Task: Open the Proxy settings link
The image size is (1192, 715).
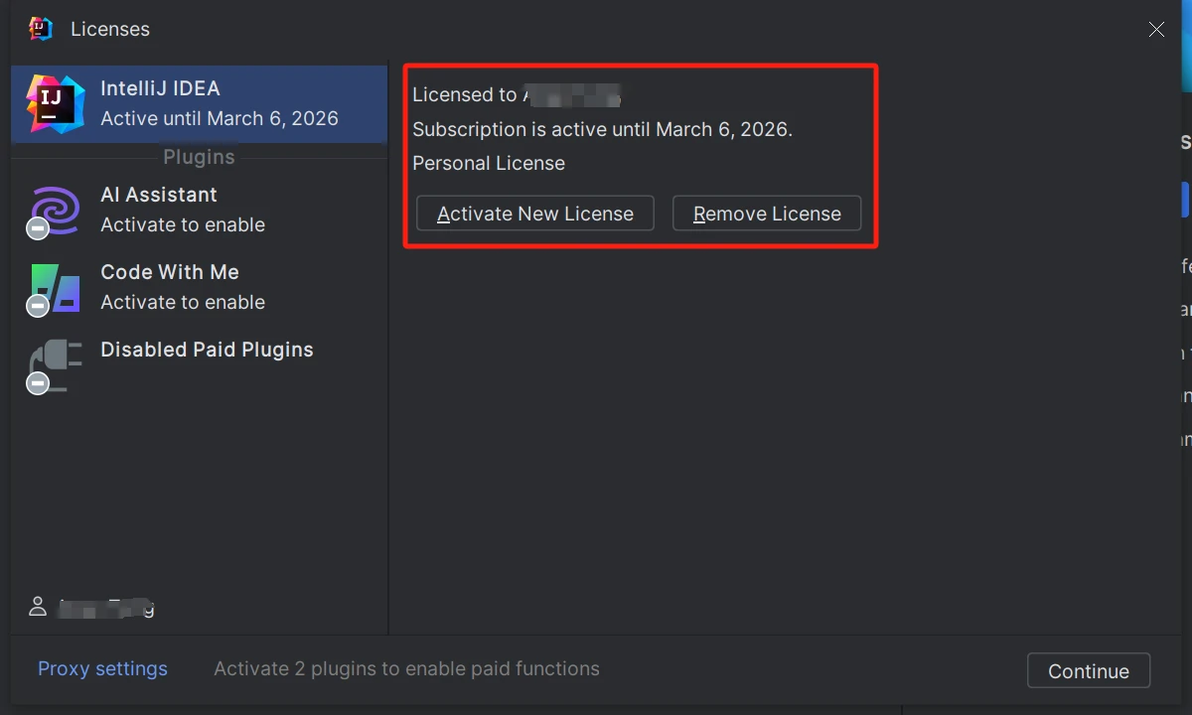Action: (102, 669)
